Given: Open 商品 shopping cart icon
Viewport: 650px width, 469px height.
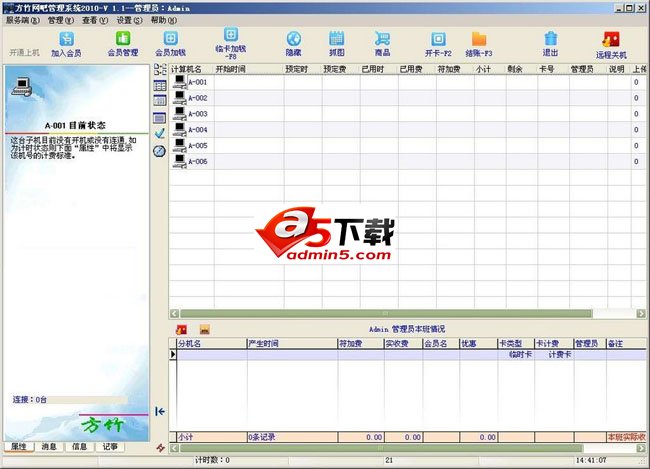Looking at the screenshot, I should pyautogui.click(x=382, y=44).
